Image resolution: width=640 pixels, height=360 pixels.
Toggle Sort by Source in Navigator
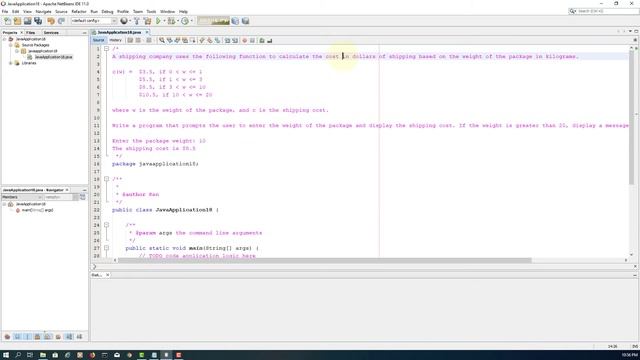(79, 337)
